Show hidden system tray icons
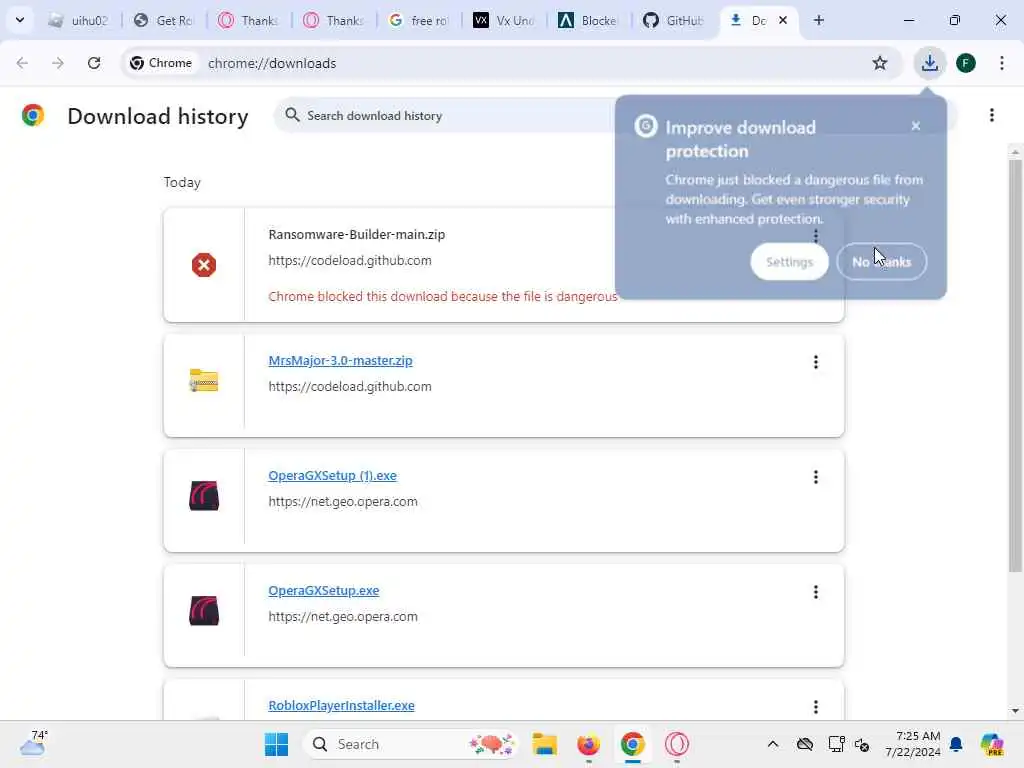The image size is (1024, 768). pos(773,744)
